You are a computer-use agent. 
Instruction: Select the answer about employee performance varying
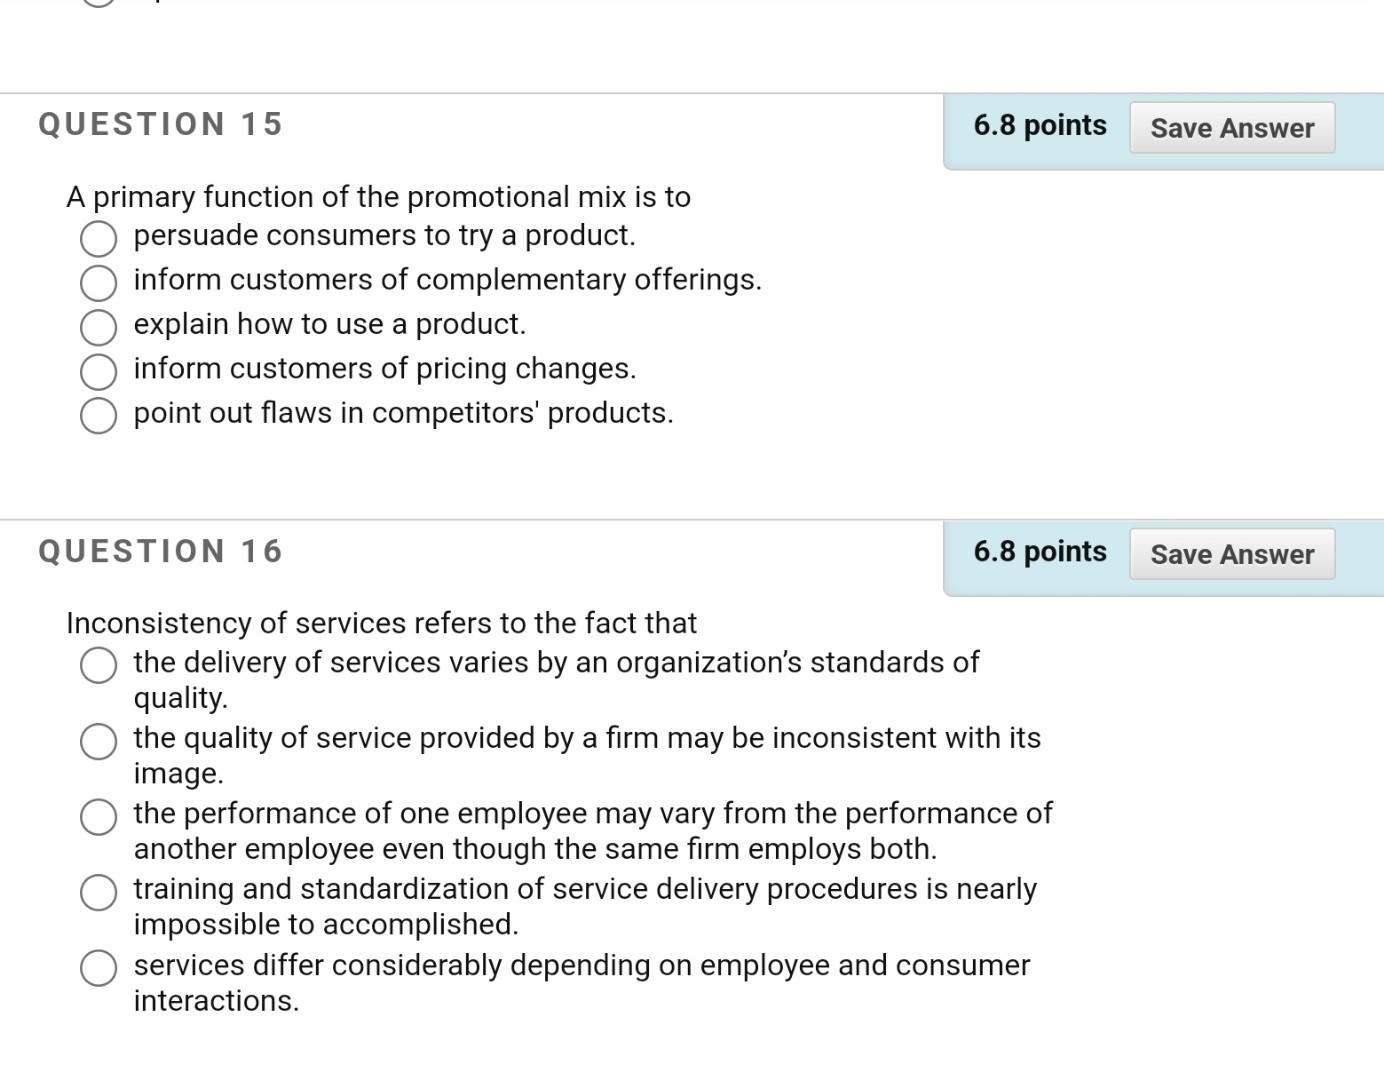point(98,817)
